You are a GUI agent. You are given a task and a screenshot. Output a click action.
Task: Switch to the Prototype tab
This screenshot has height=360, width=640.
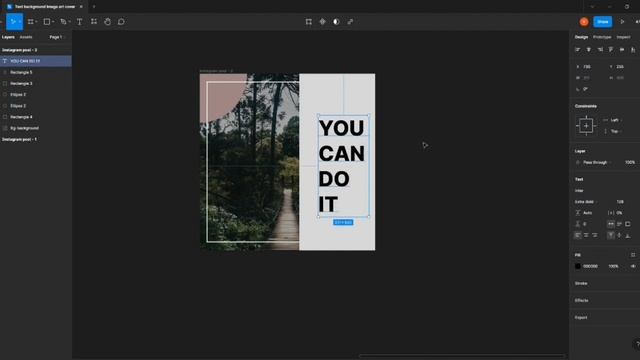coord(602,37)
